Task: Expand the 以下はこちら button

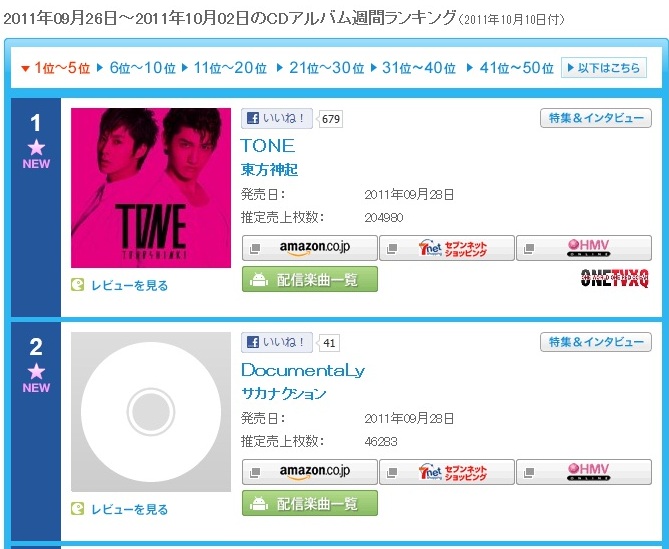Action: coord(604,68)
